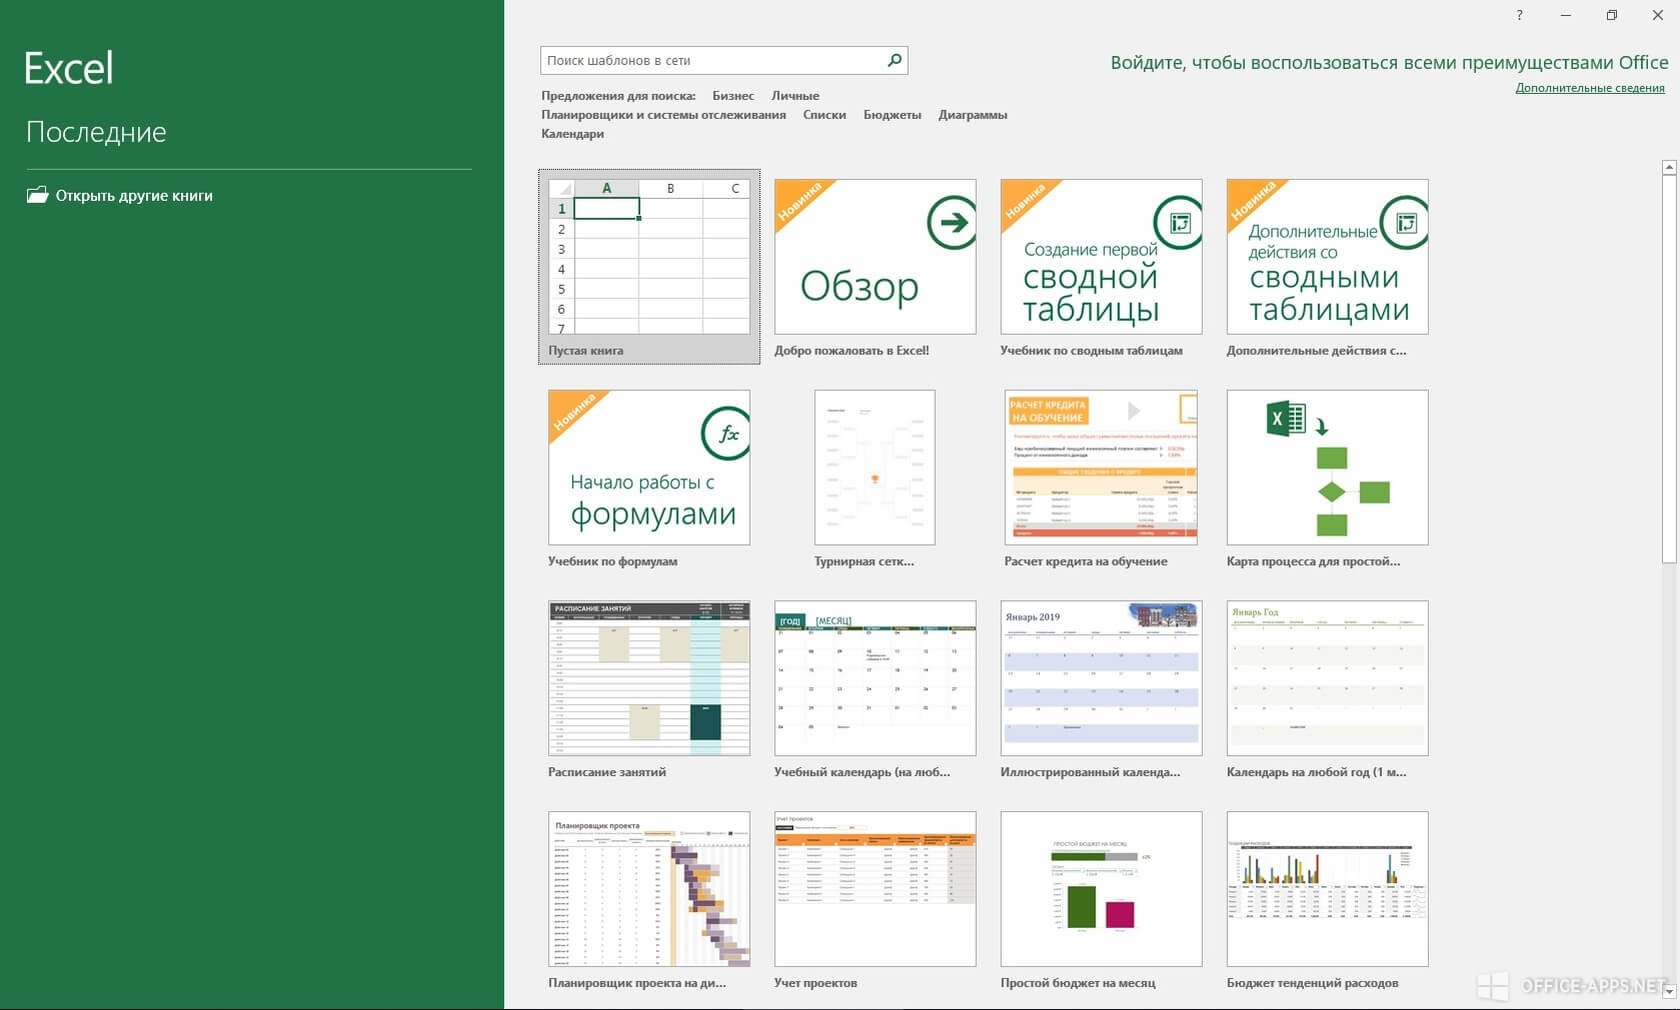1680x1010 pixels.
Task: Open Дополнительные действия со сводными таблицами template
Action: [1327, 257]
